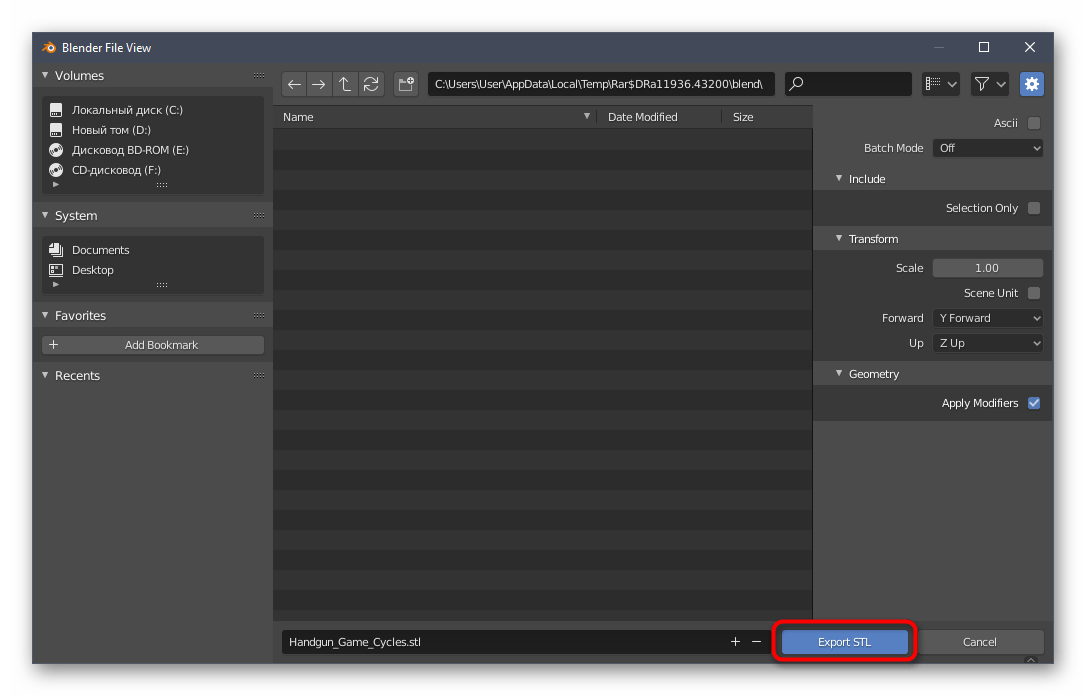Click the Export STL button
The width and height of the screenshot is (1086, 696).
point(844,642)
